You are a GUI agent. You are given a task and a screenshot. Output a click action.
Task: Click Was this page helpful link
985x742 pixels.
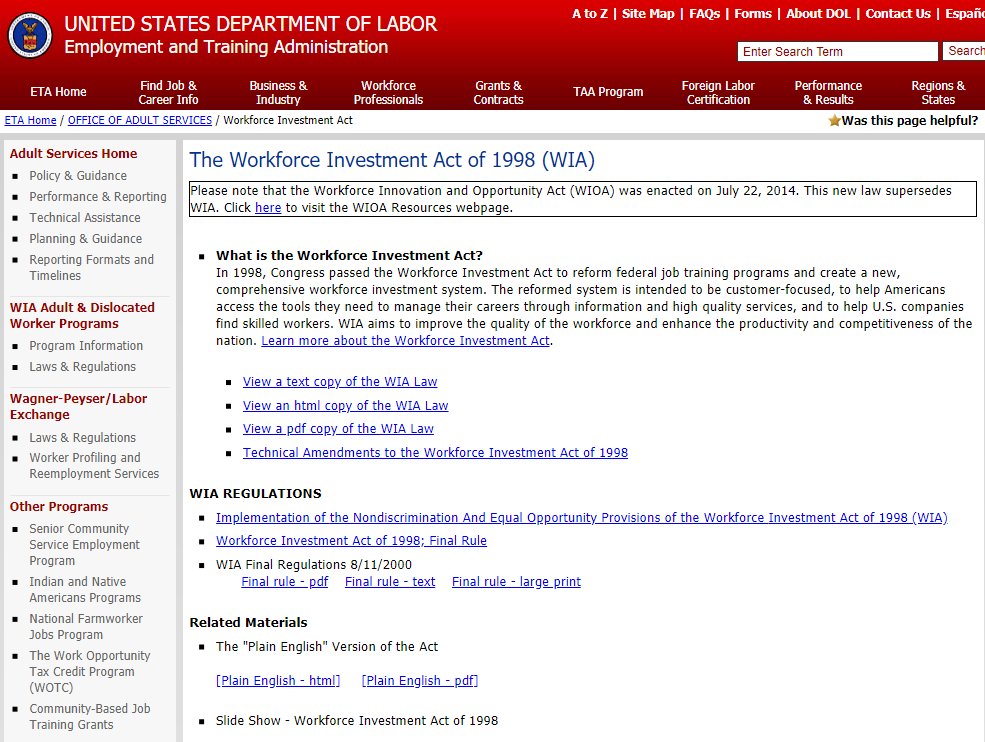(910, 121)
